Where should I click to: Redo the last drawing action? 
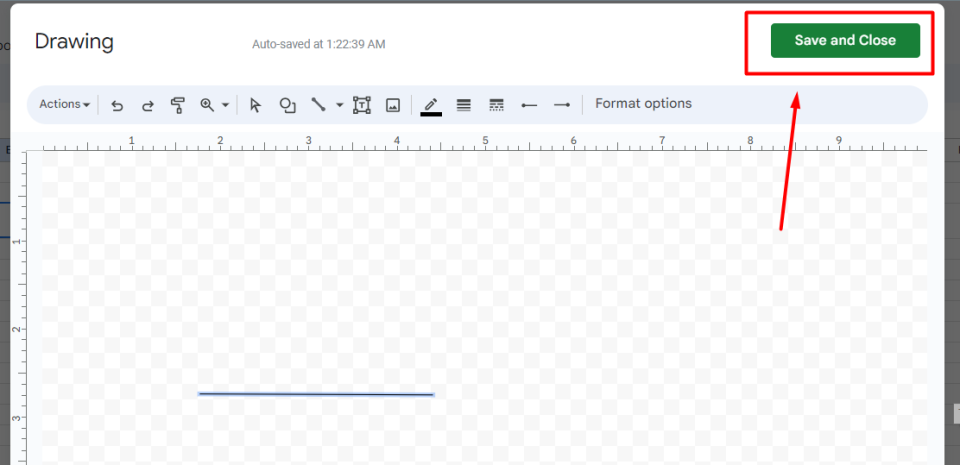(x=148, y=105)
